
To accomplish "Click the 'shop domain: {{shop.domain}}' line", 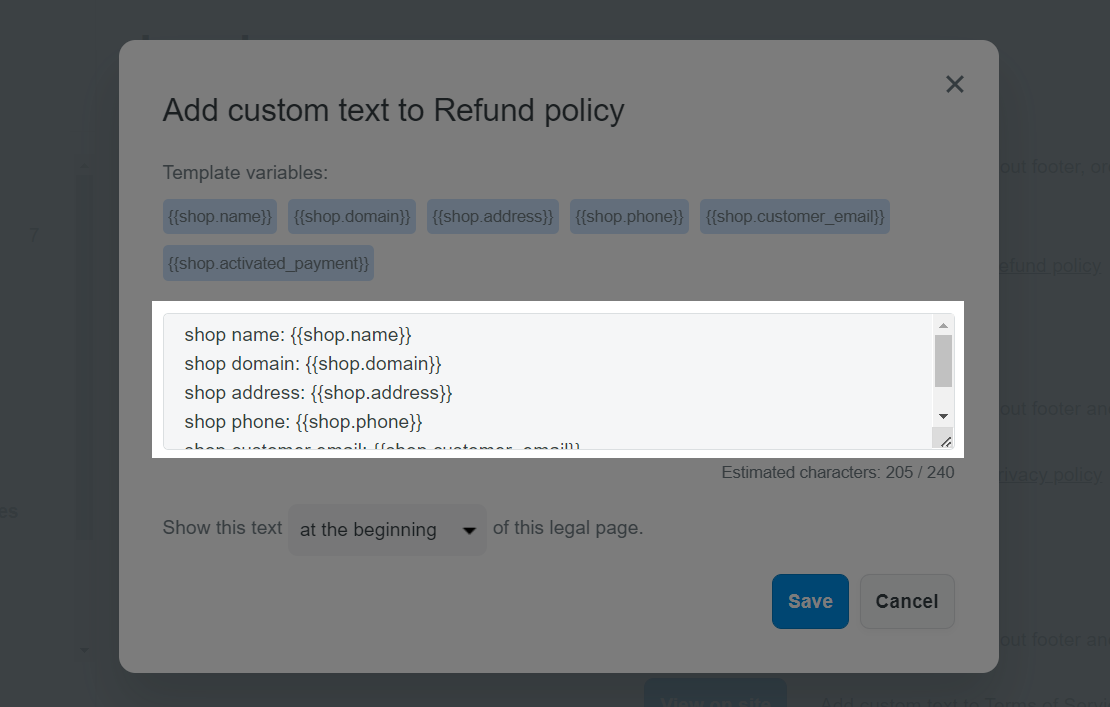I will click(x=313, y=364).
